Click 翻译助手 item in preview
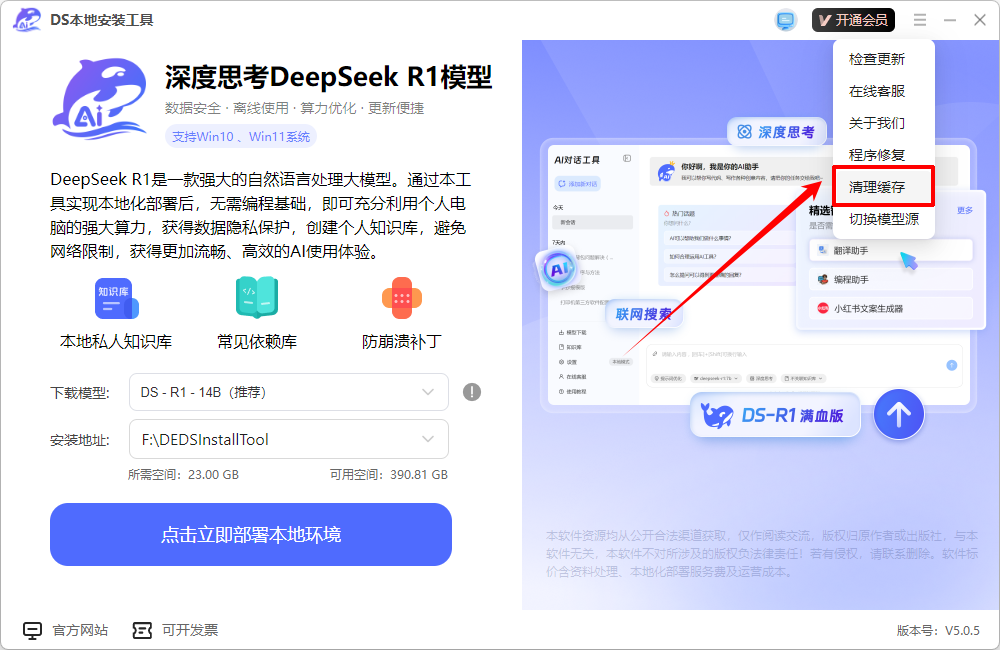 click(x=890, y=251)
